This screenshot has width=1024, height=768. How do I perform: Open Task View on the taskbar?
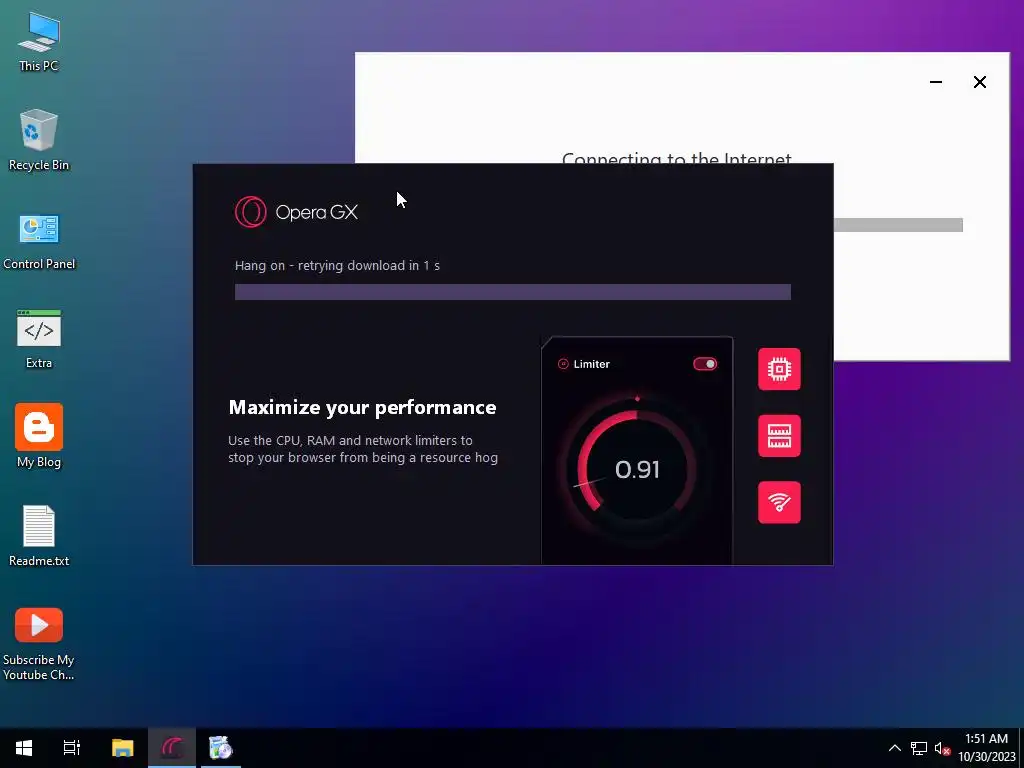[x=72, y=748]
